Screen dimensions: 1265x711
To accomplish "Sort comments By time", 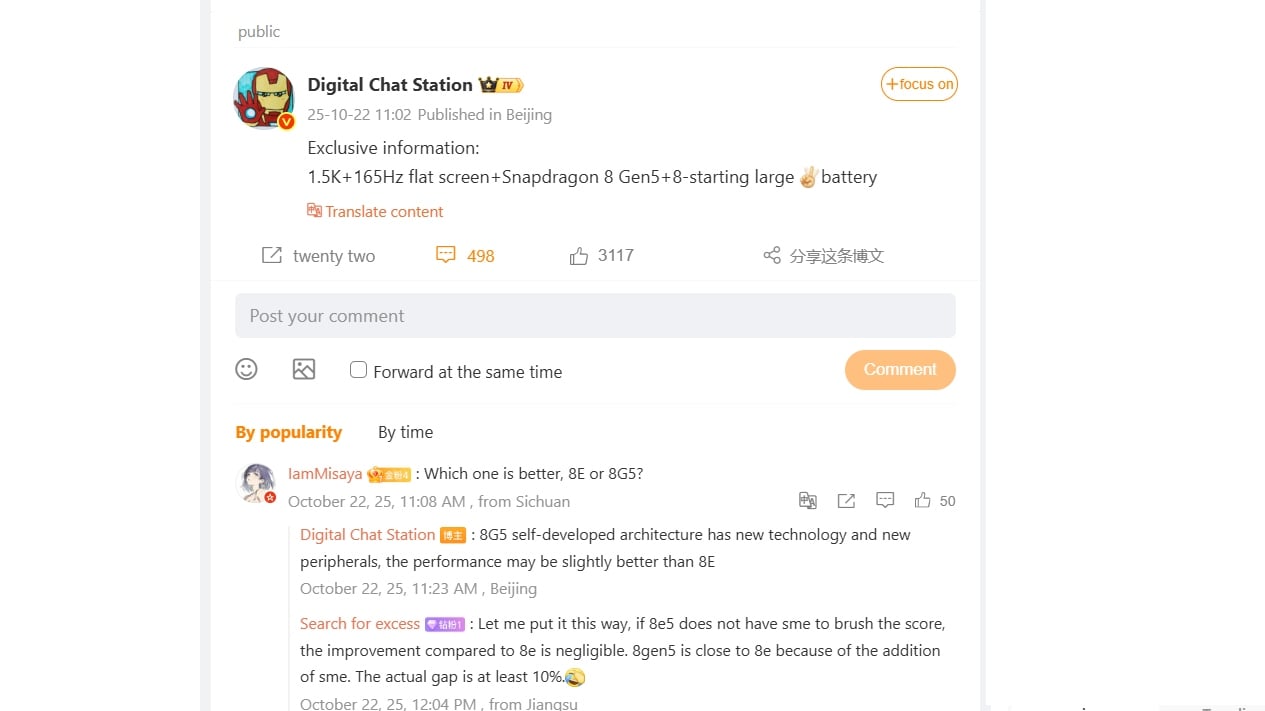I will (x=405, y=432).
